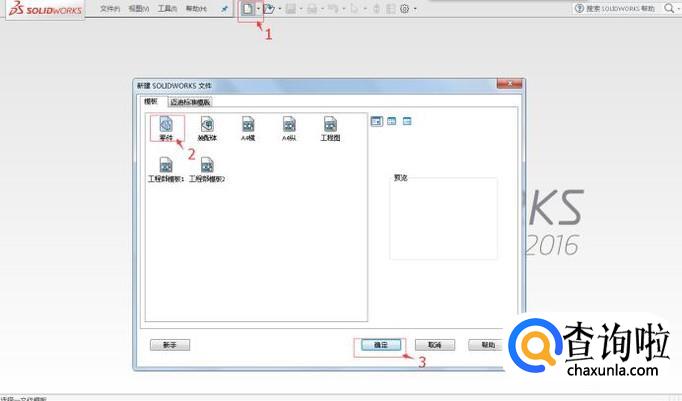Expand the New document dropdown arrow
The width and height of the screenshot is (682, 401).
tap(258, 9)
